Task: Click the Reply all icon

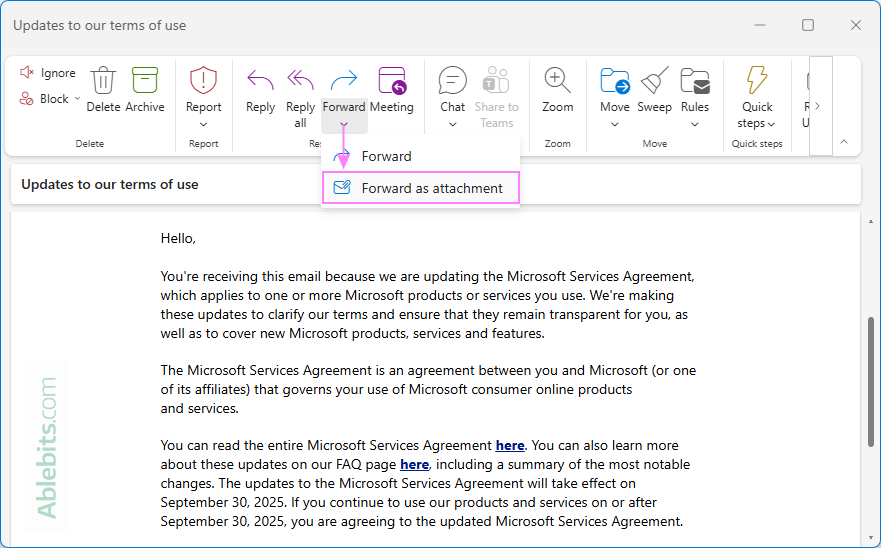Action: pyautogui.click(x=301, y=80)
